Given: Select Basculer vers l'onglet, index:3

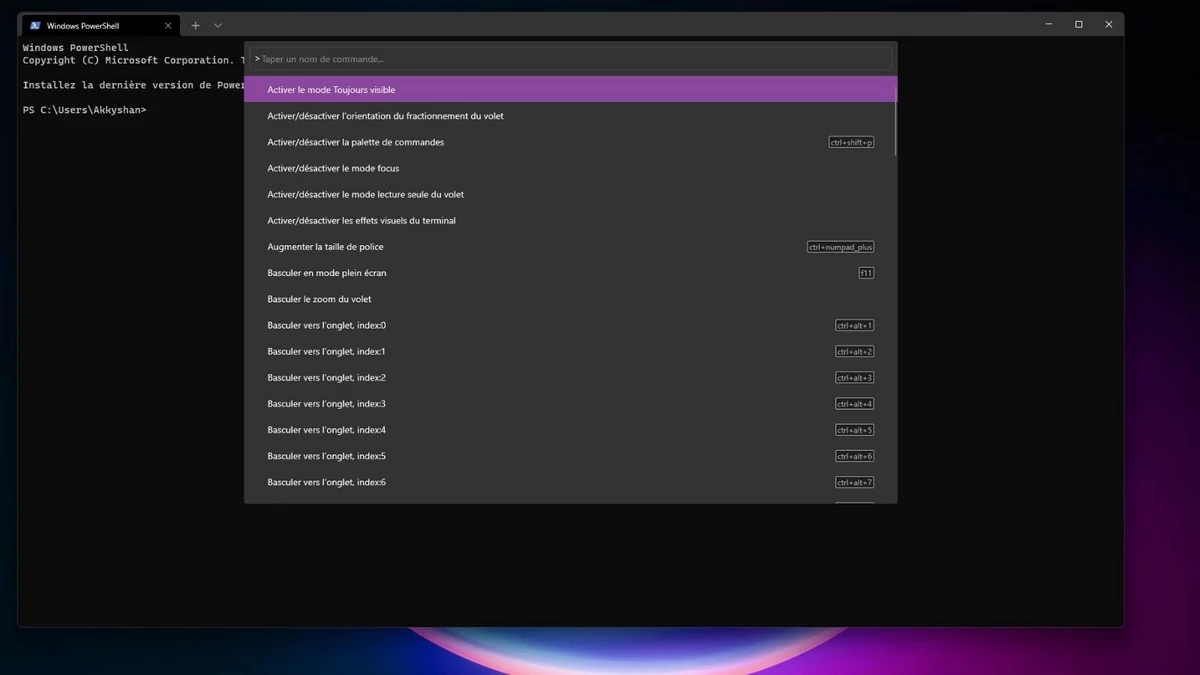Looking at the screenshot, I should [570, 404].
